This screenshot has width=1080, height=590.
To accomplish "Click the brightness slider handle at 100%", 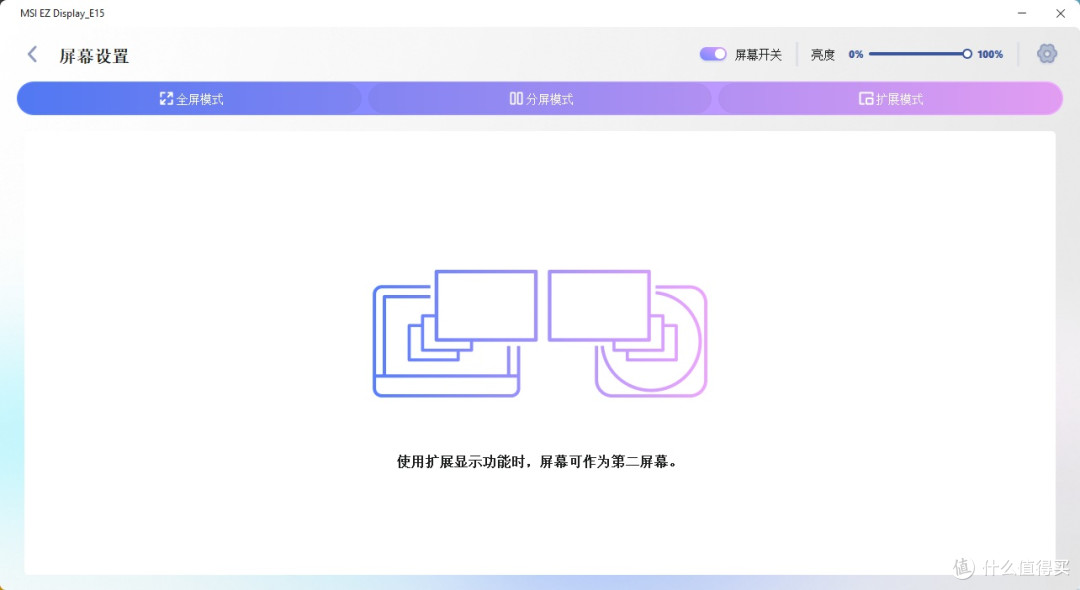I will pos(967,54).
